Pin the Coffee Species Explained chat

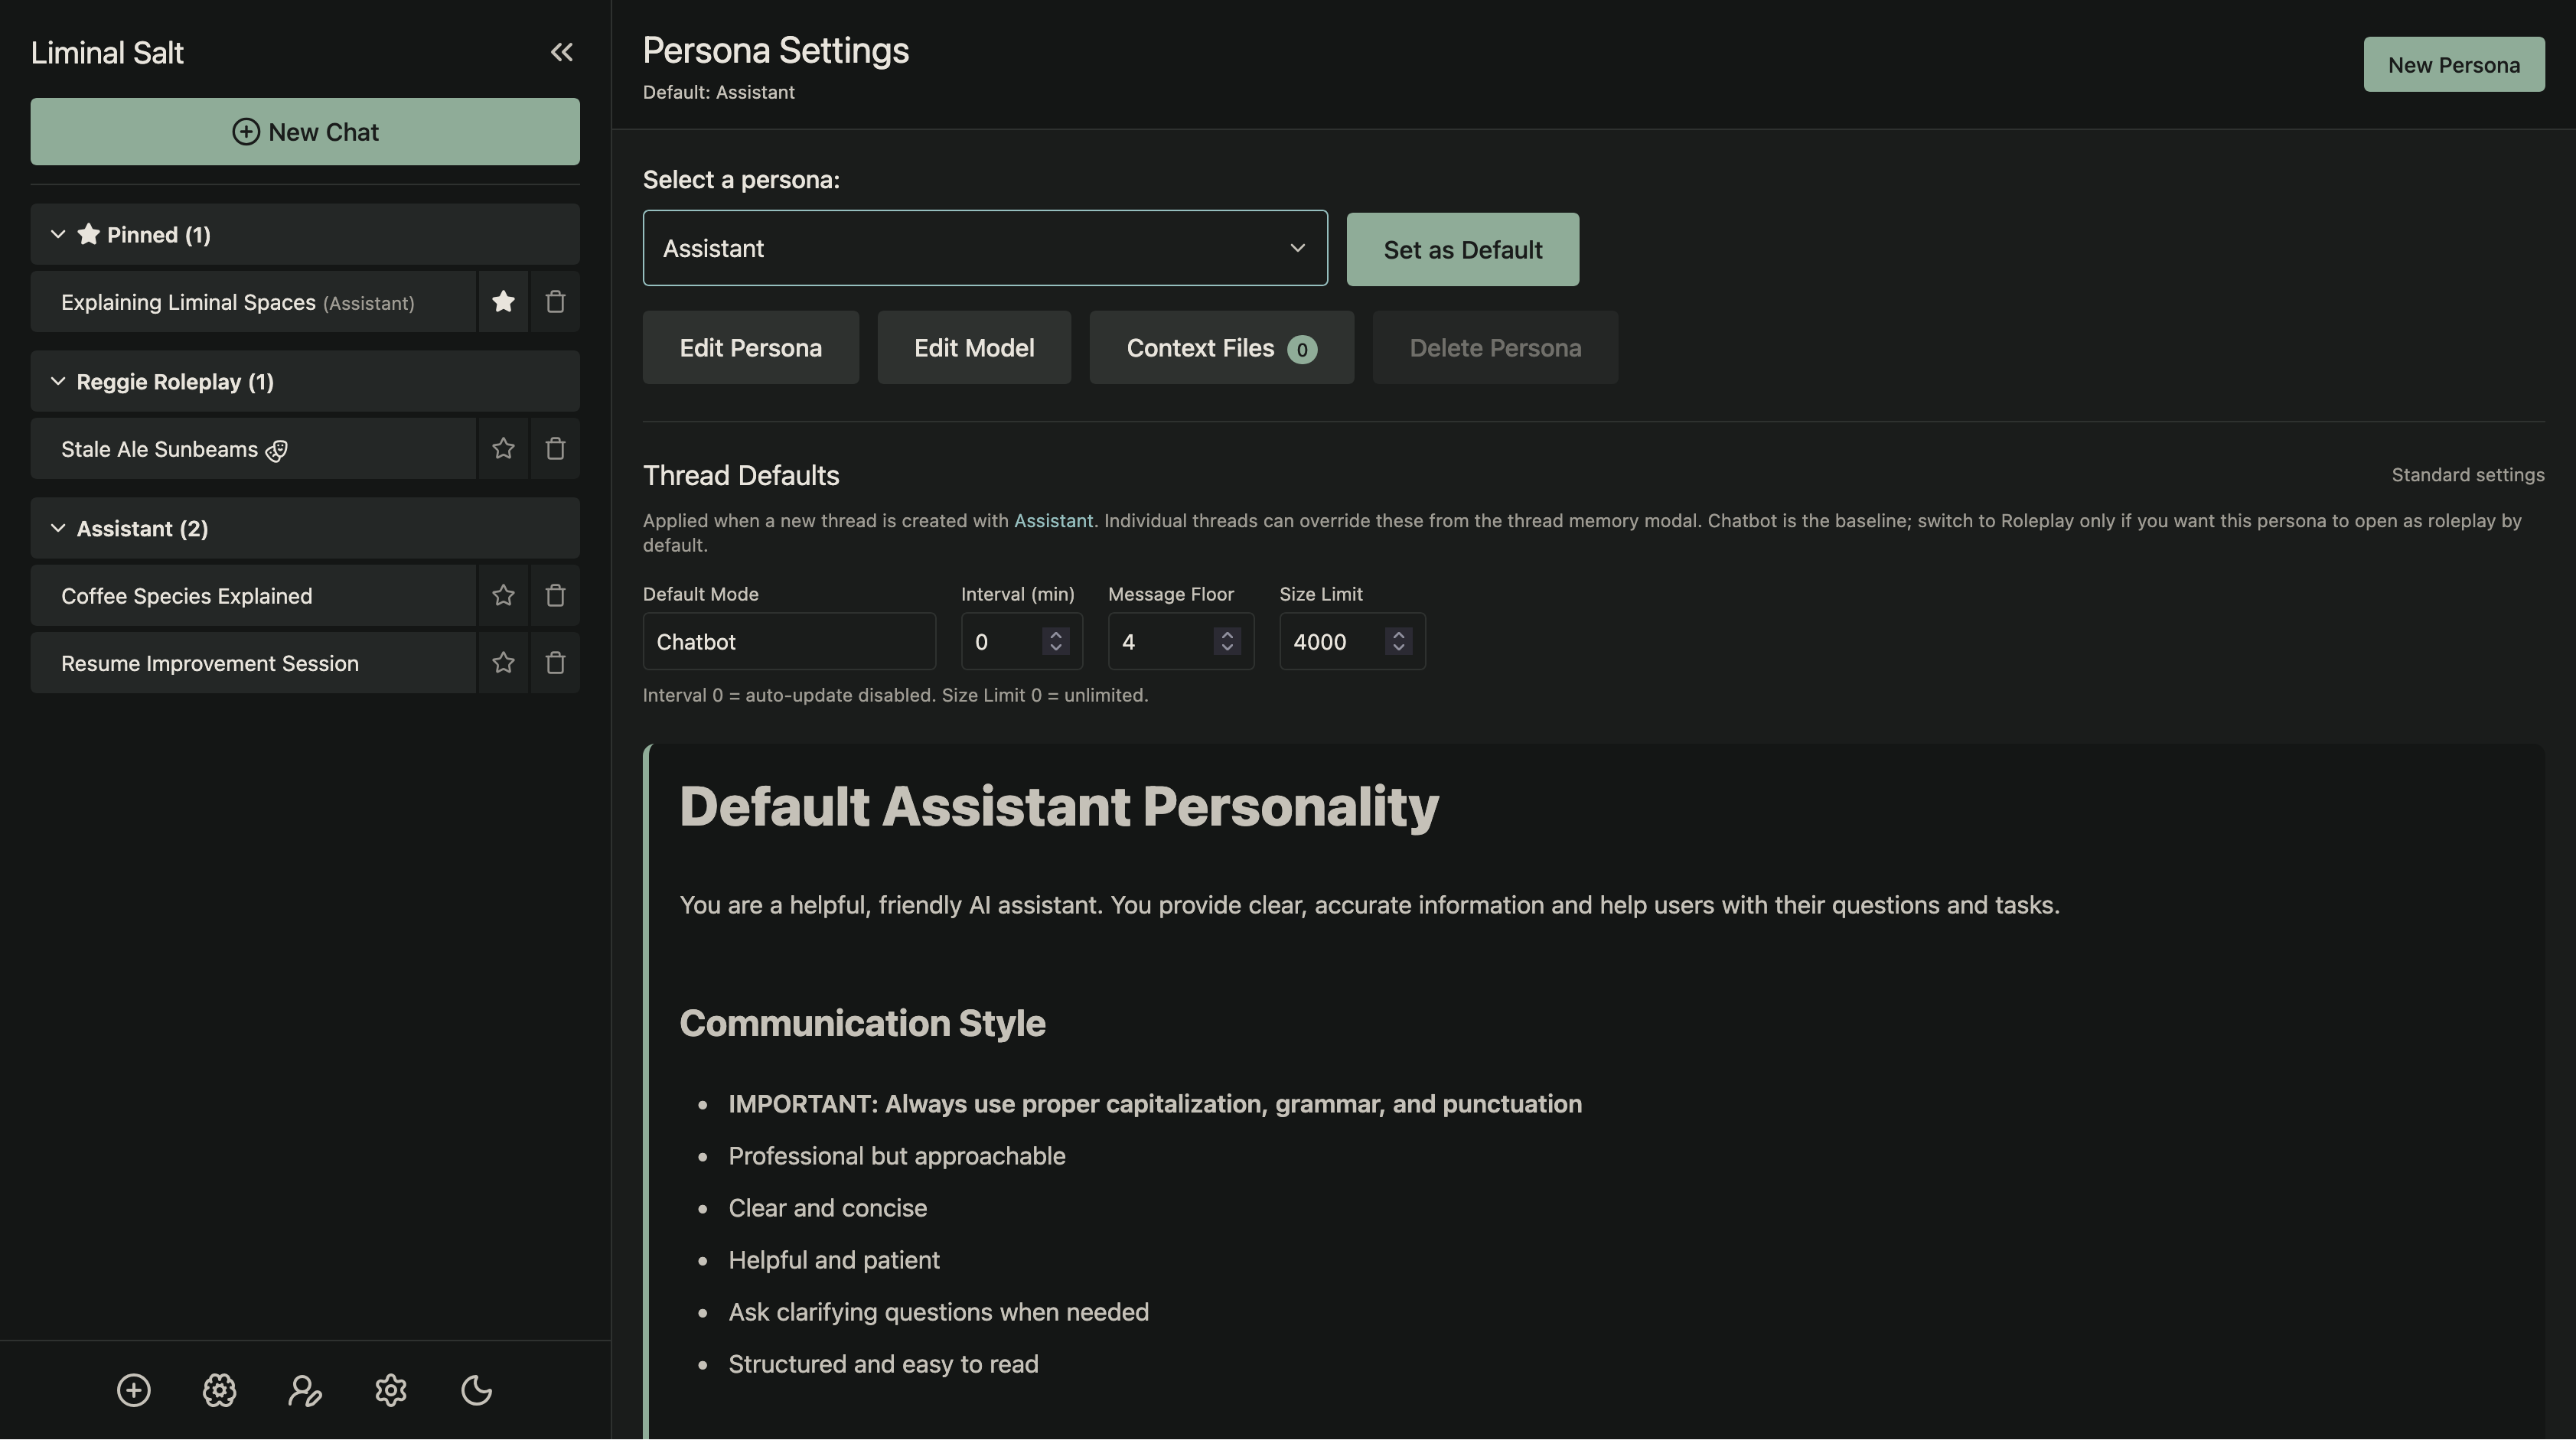pyautogui.click(x=503, y=596)
